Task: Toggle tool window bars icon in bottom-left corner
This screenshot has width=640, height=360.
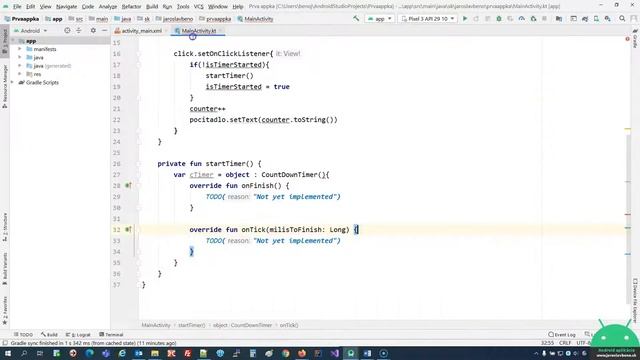Action: pyautogui.click(x=5, y=343)
